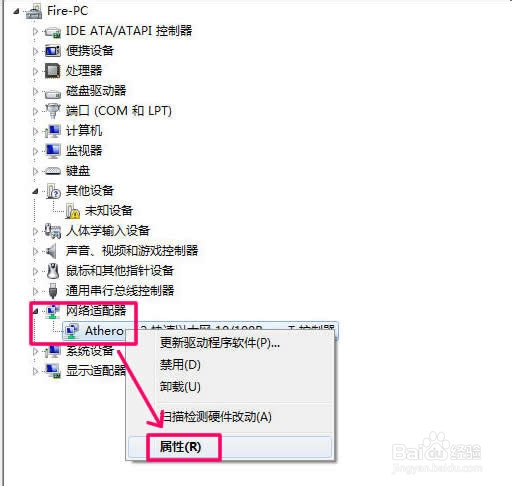Click the IDE ATA/ATAPI controller icon
This screenshot has height=486, width=512.
pos(53,32)
